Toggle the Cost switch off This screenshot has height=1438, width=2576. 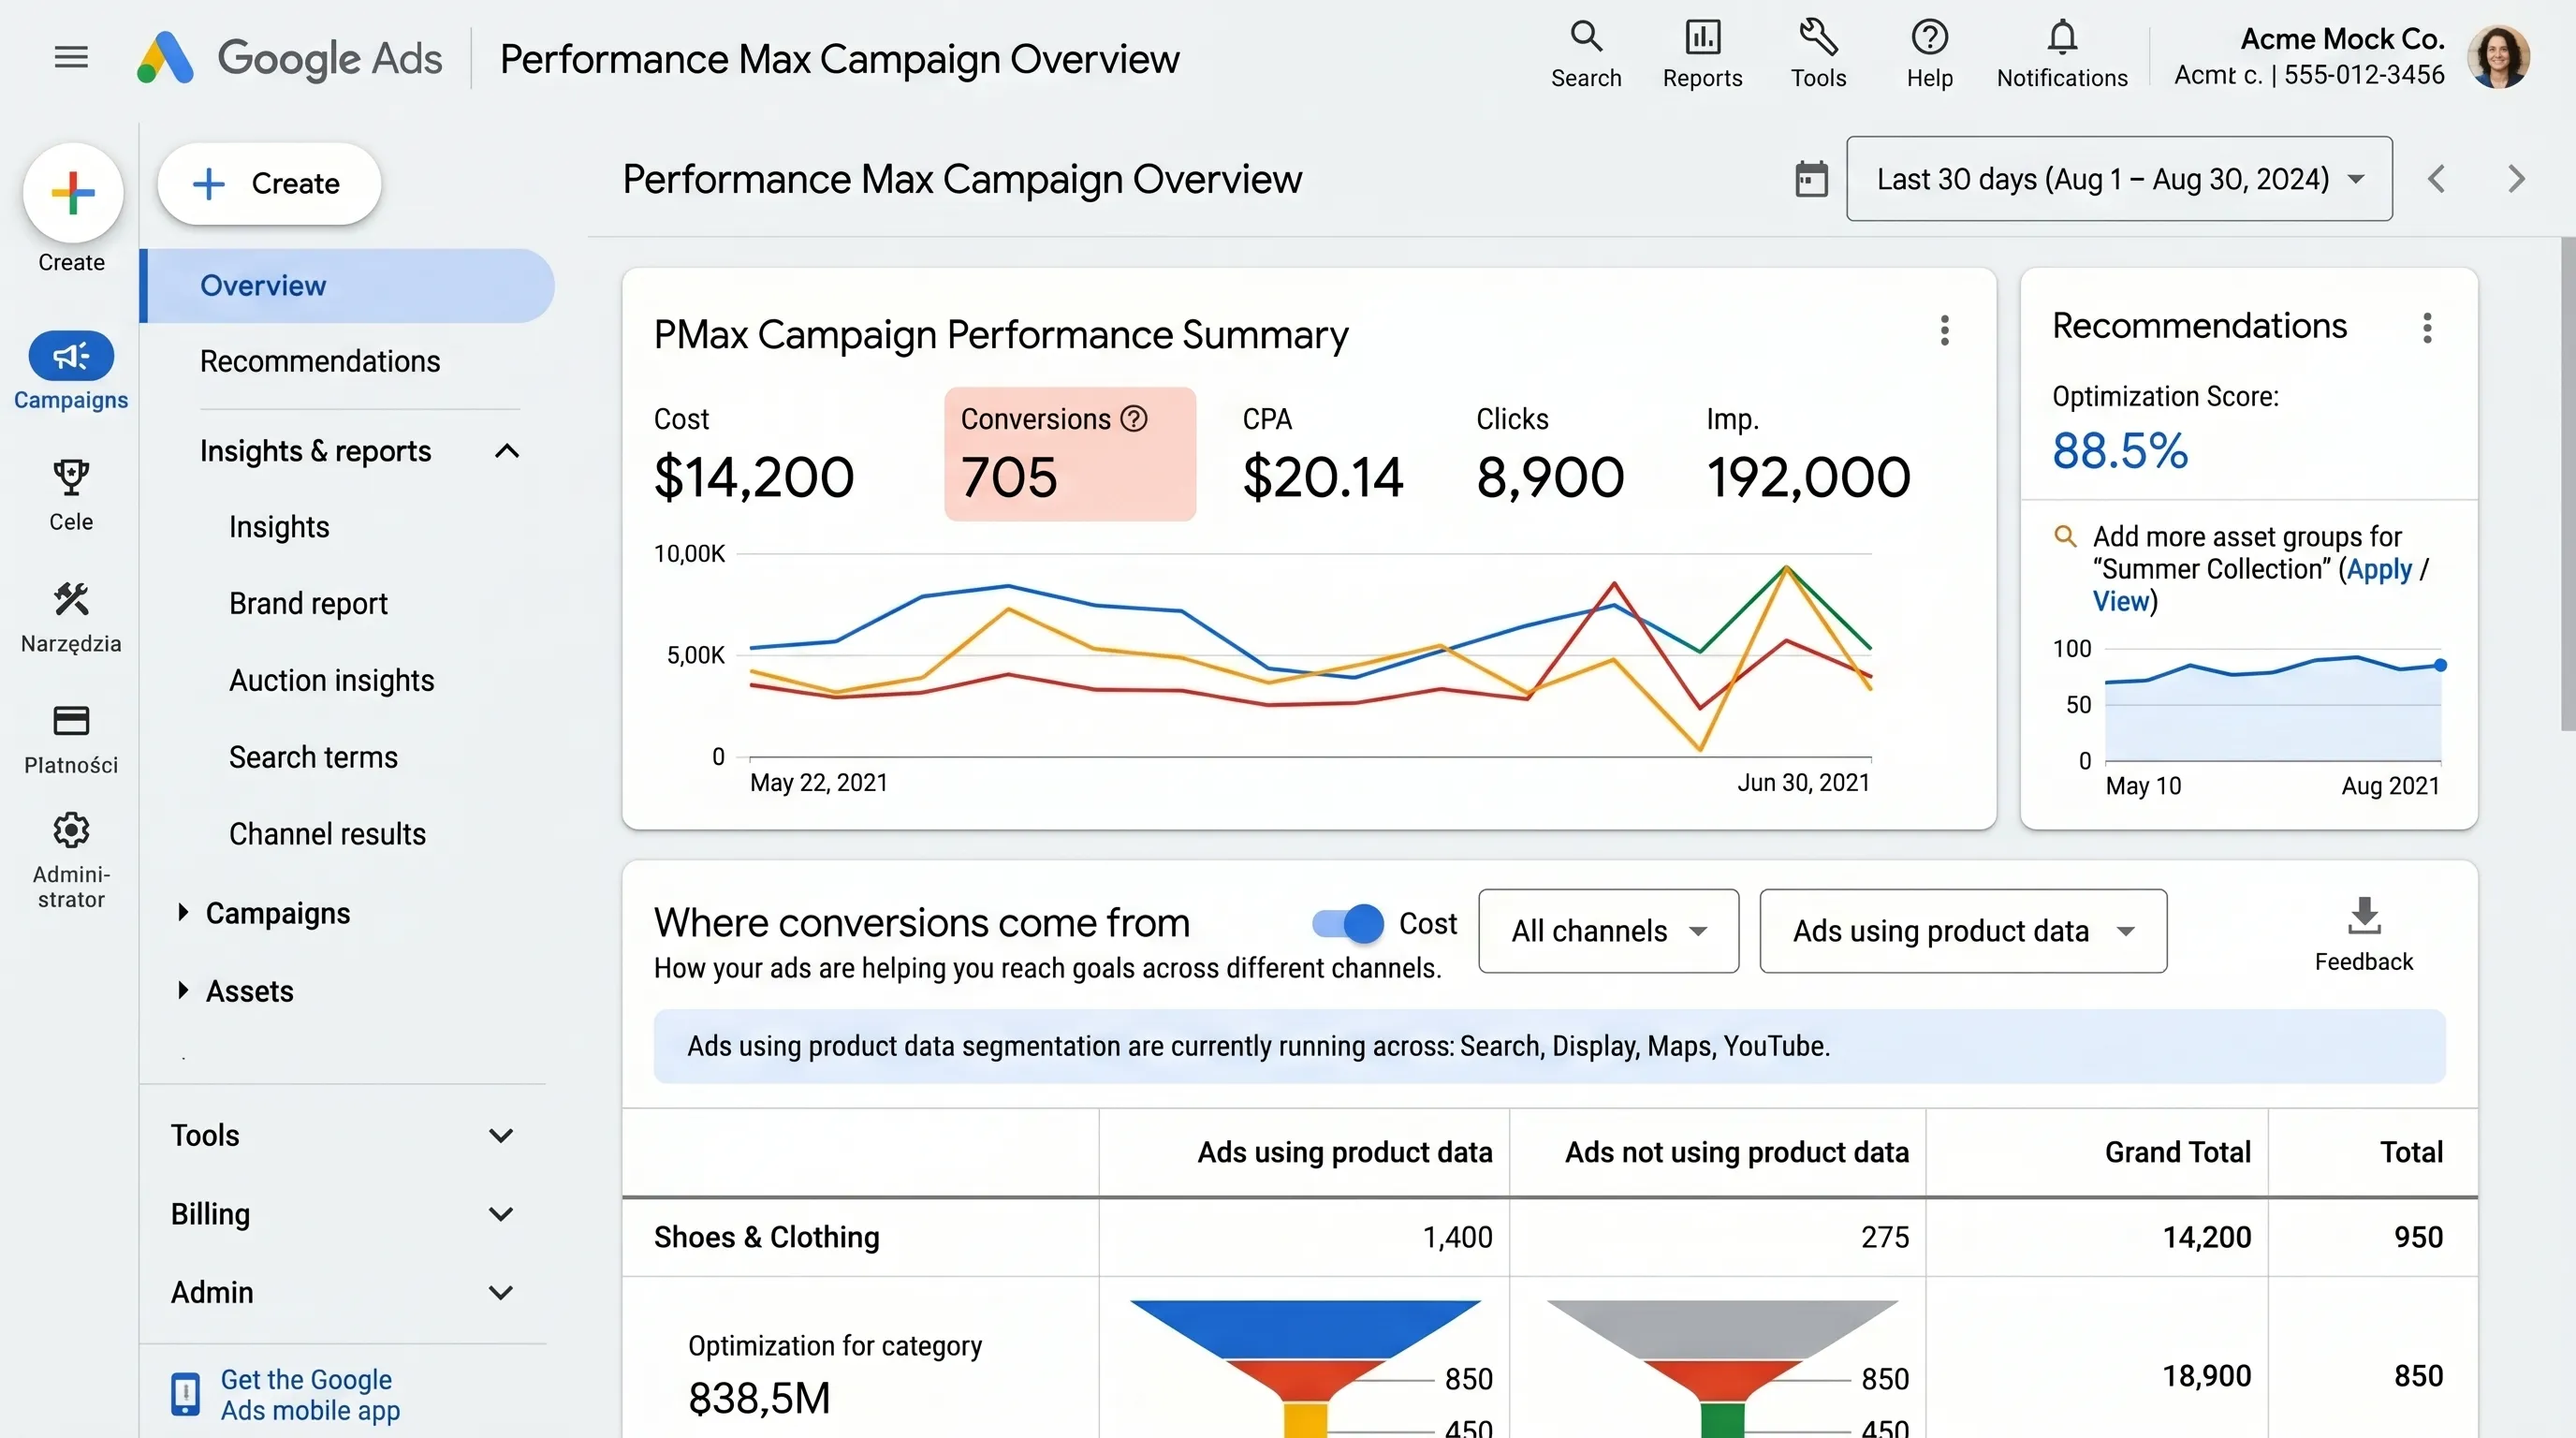[1348, 923]
